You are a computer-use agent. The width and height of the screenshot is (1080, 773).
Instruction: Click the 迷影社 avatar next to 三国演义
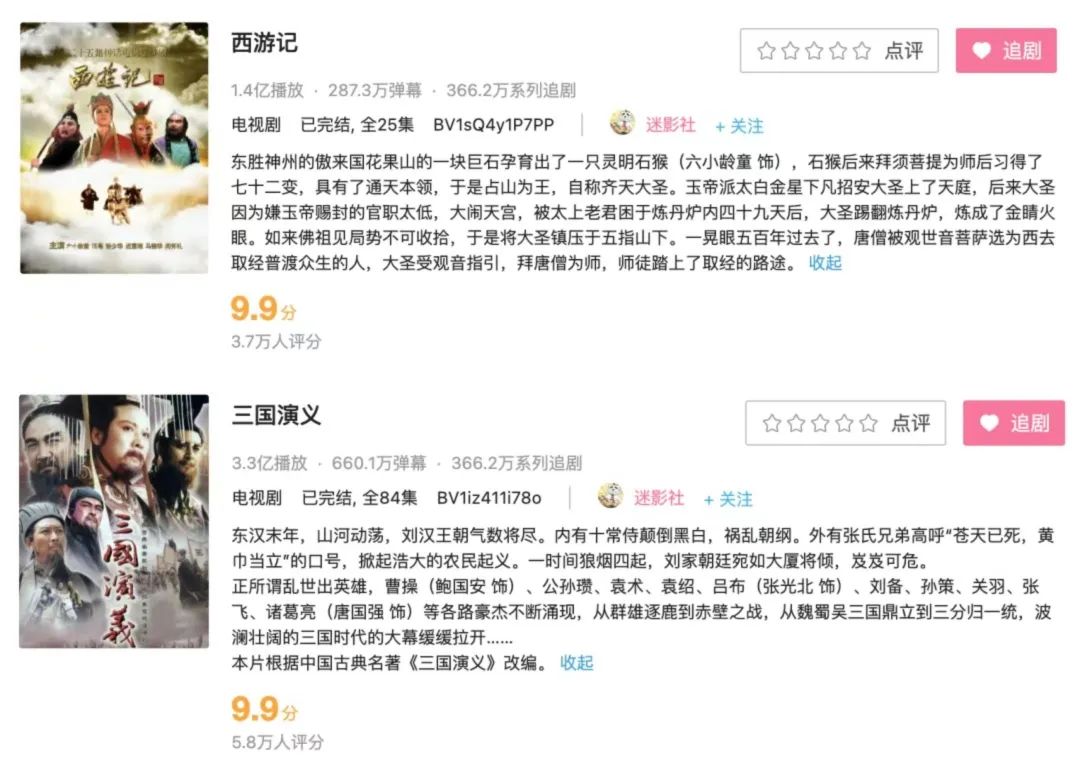point(610,495)
